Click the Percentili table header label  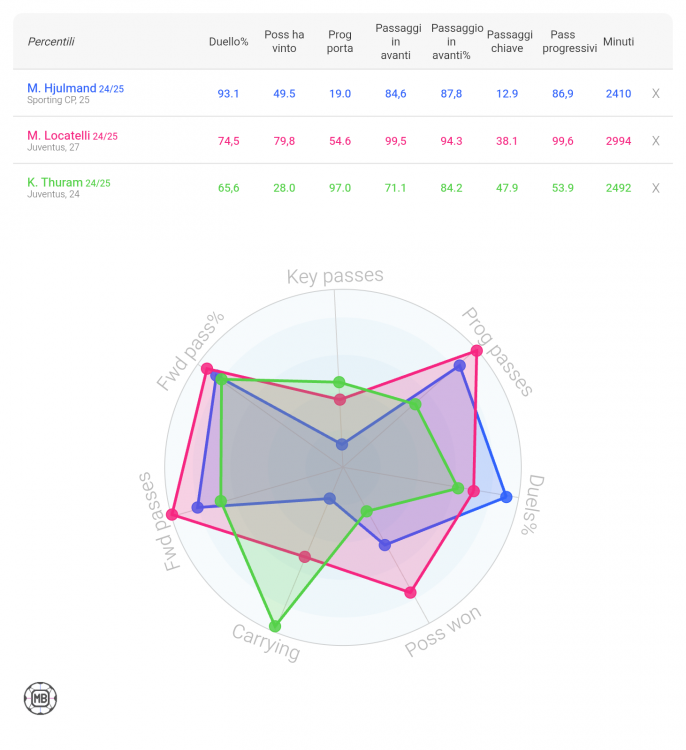coord(51,42)
